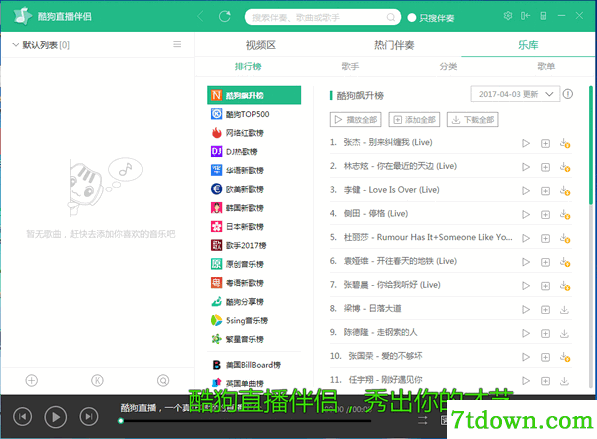Screen dimensions: 597x439
Task: Toggle the playback mode icon in player bar
Action: (x=423, y=420)
